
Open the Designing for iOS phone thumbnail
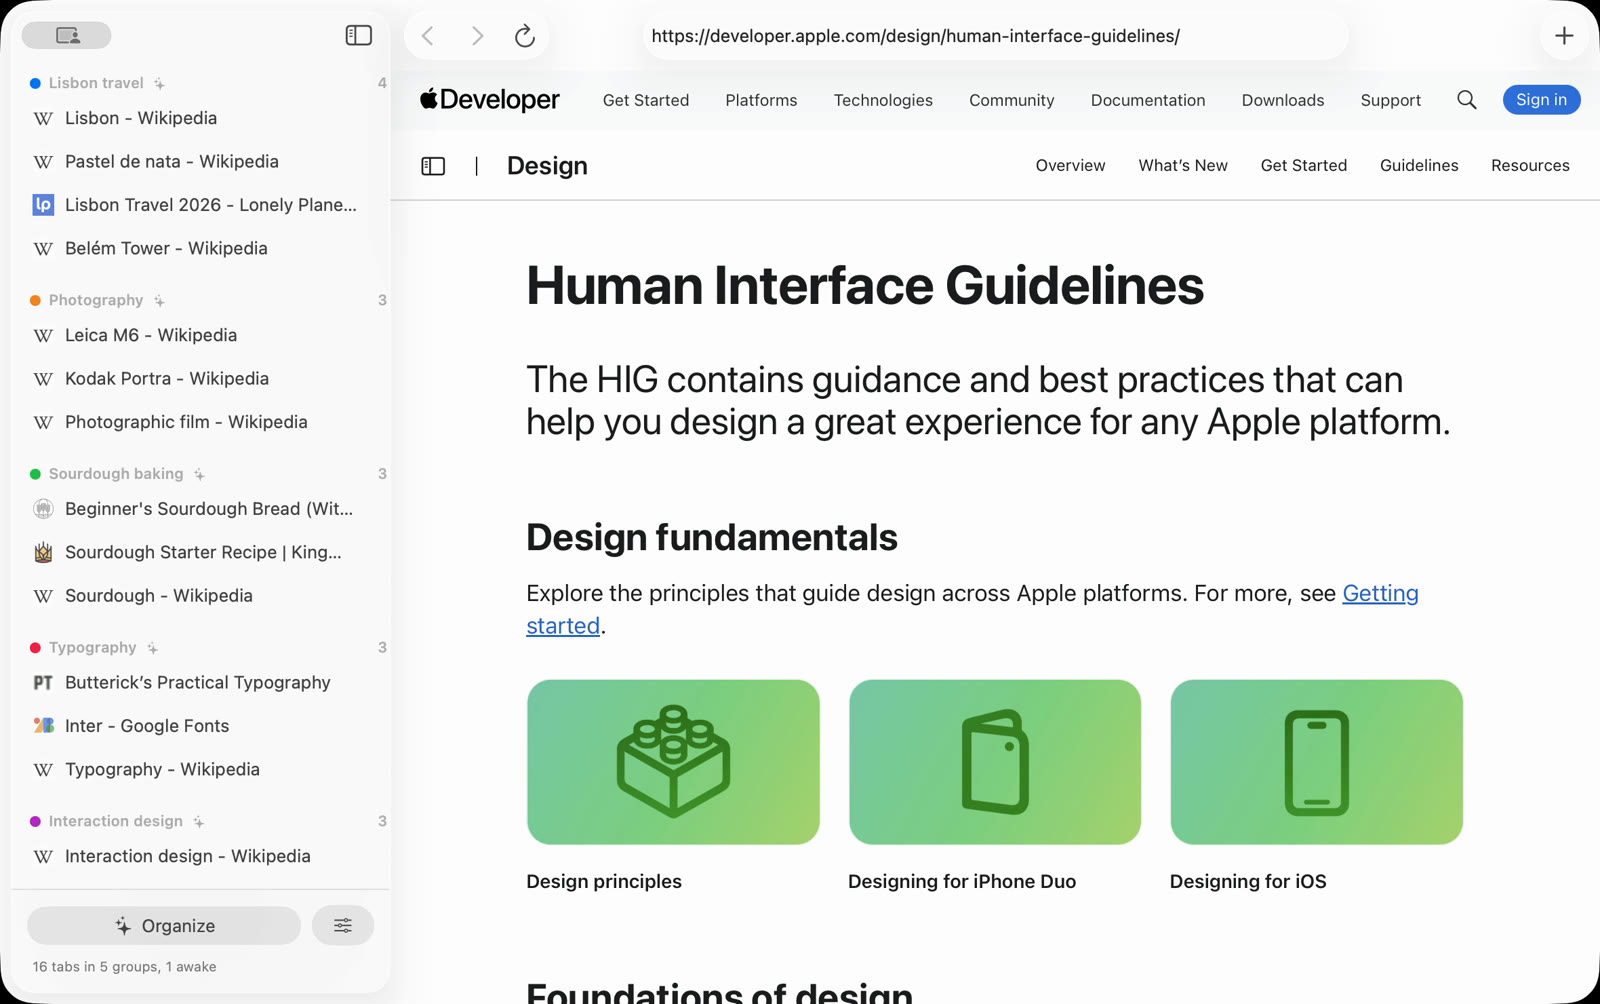[x=1316, y=762]
